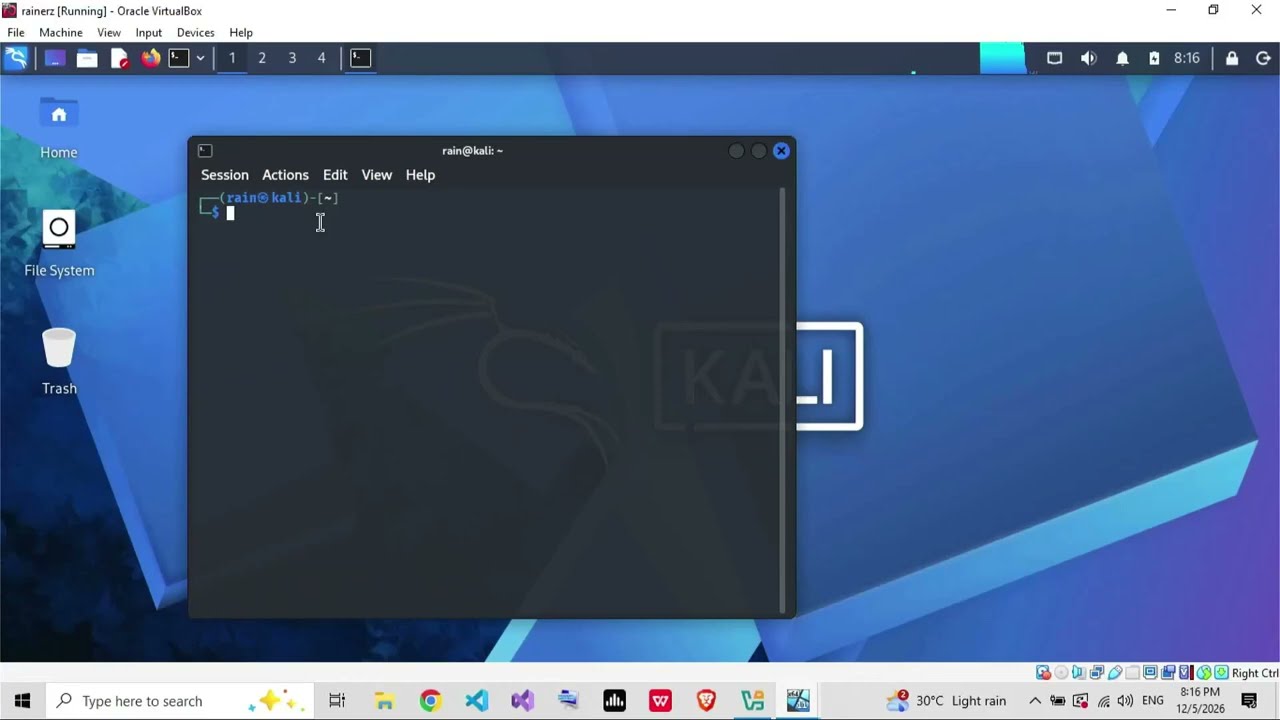Select the terminal window button in Kali panel

click(x=361, y=58)
